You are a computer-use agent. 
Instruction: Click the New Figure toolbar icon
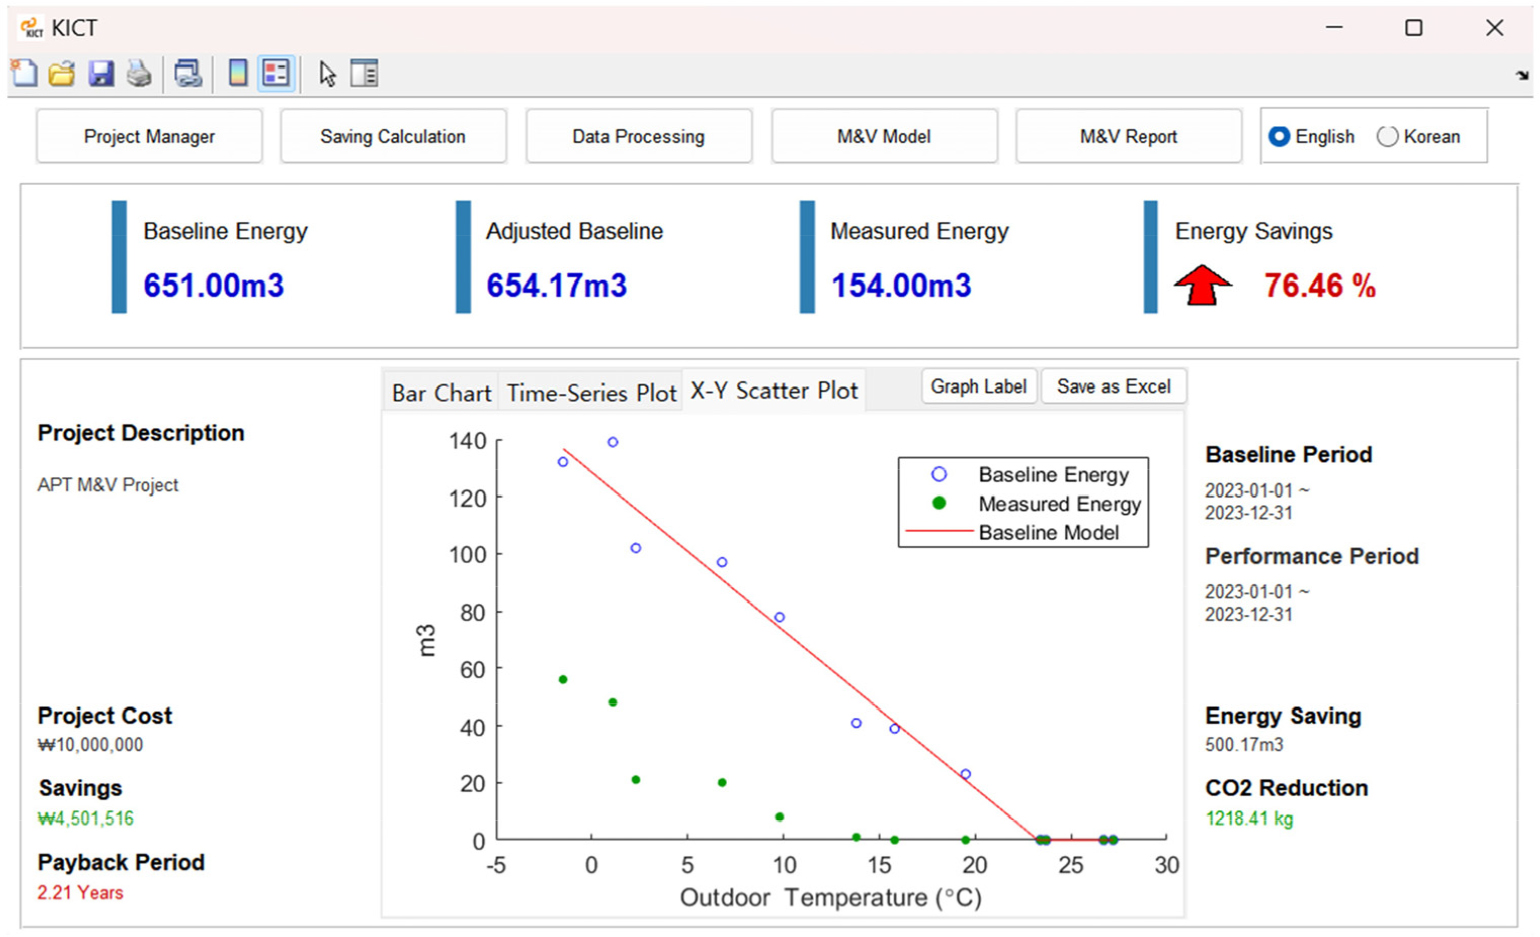(24, 73)
